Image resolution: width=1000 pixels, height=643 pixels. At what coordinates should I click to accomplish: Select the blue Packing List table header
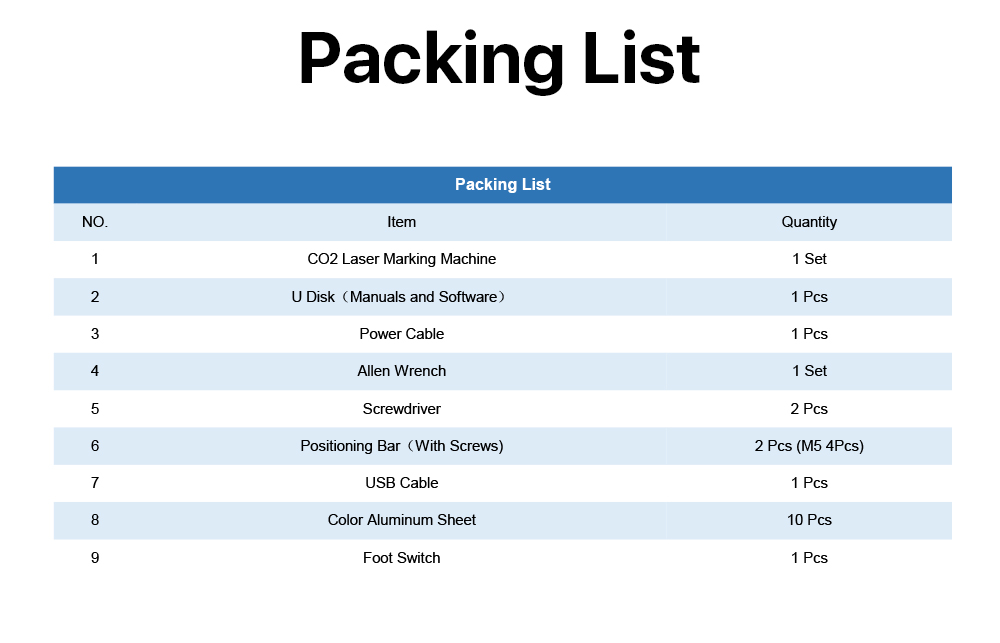(x=503, y=185)
